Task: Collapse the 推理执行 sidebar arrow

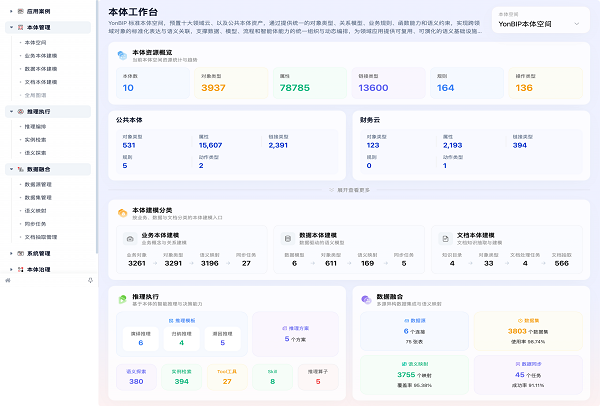Action: point(11,112)
